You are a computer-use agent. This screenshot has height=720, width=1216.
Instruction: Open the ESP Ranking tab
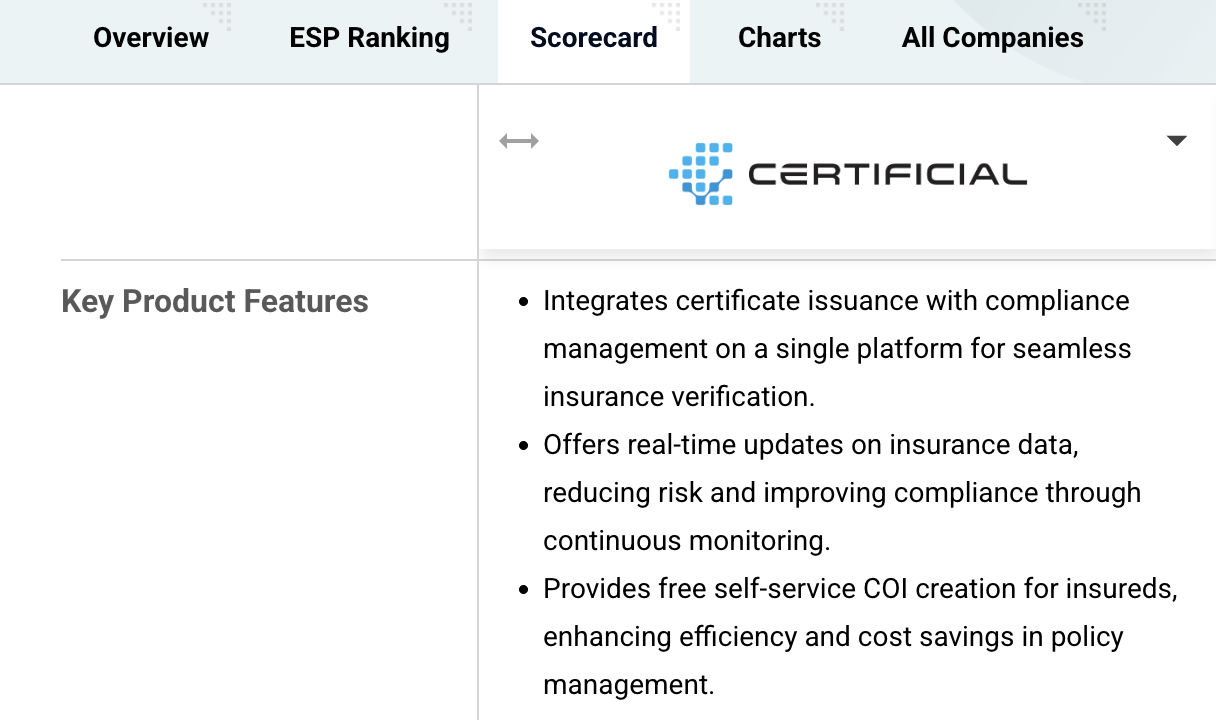pos(369,38)
